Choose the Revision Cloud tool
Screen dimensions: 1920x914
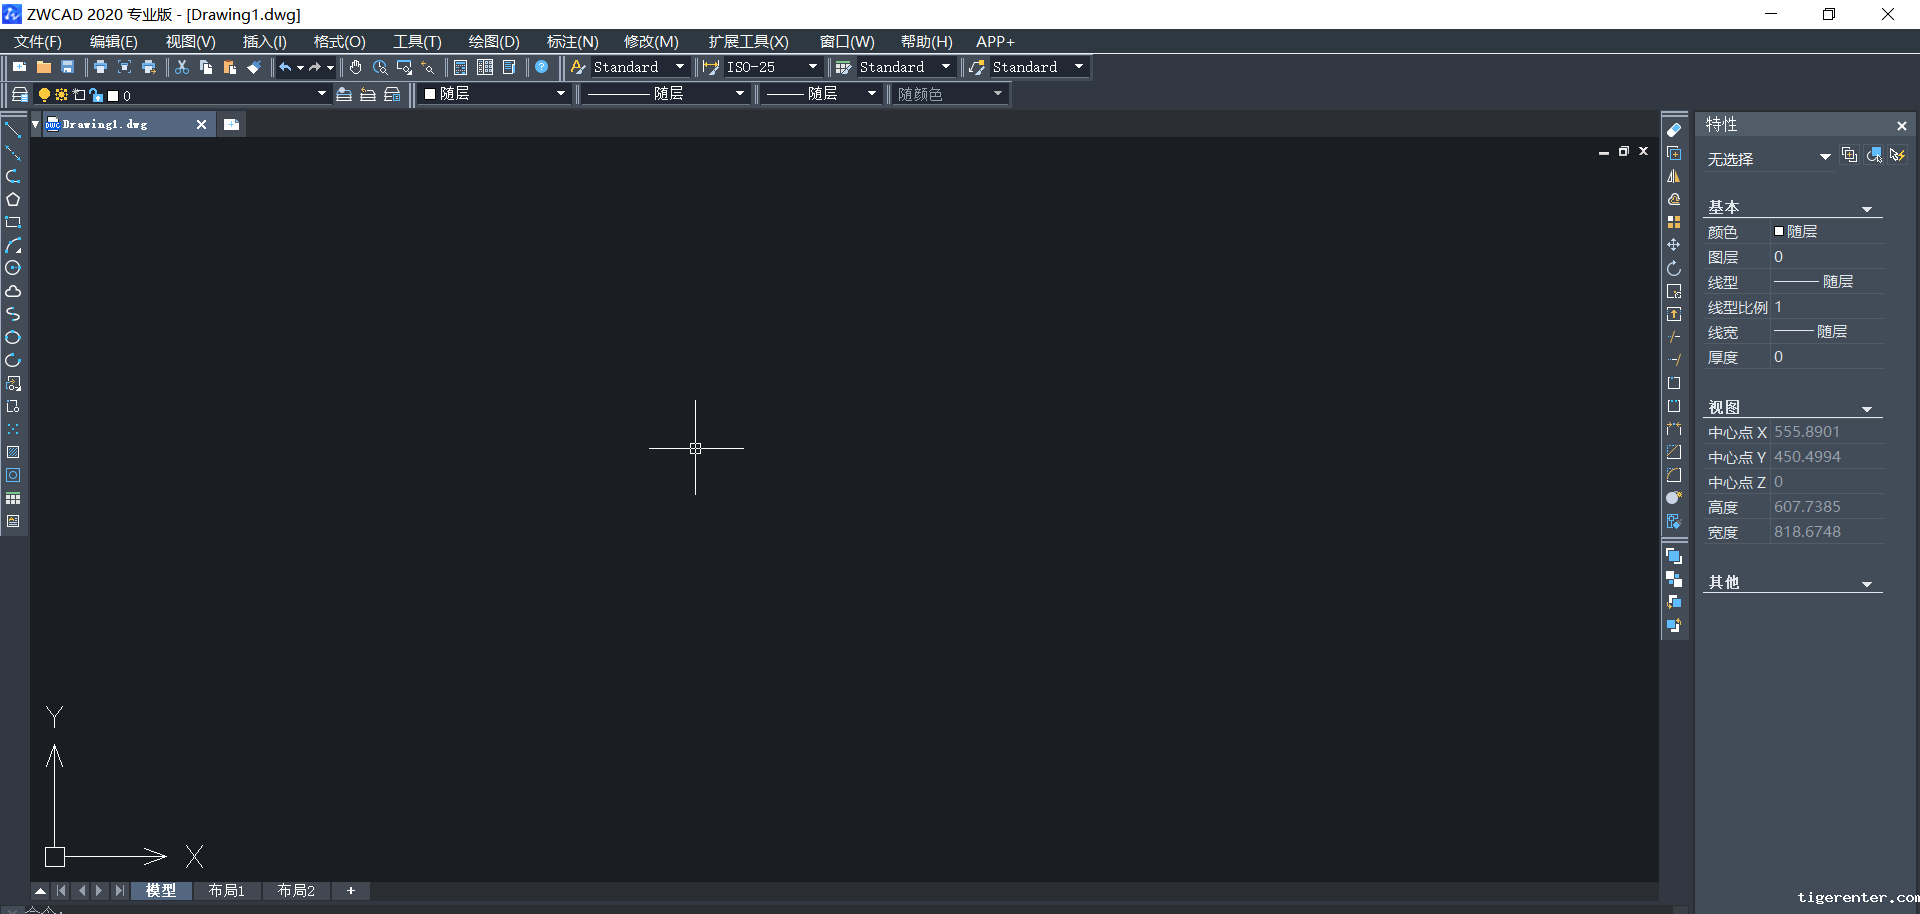click(13, 291)
